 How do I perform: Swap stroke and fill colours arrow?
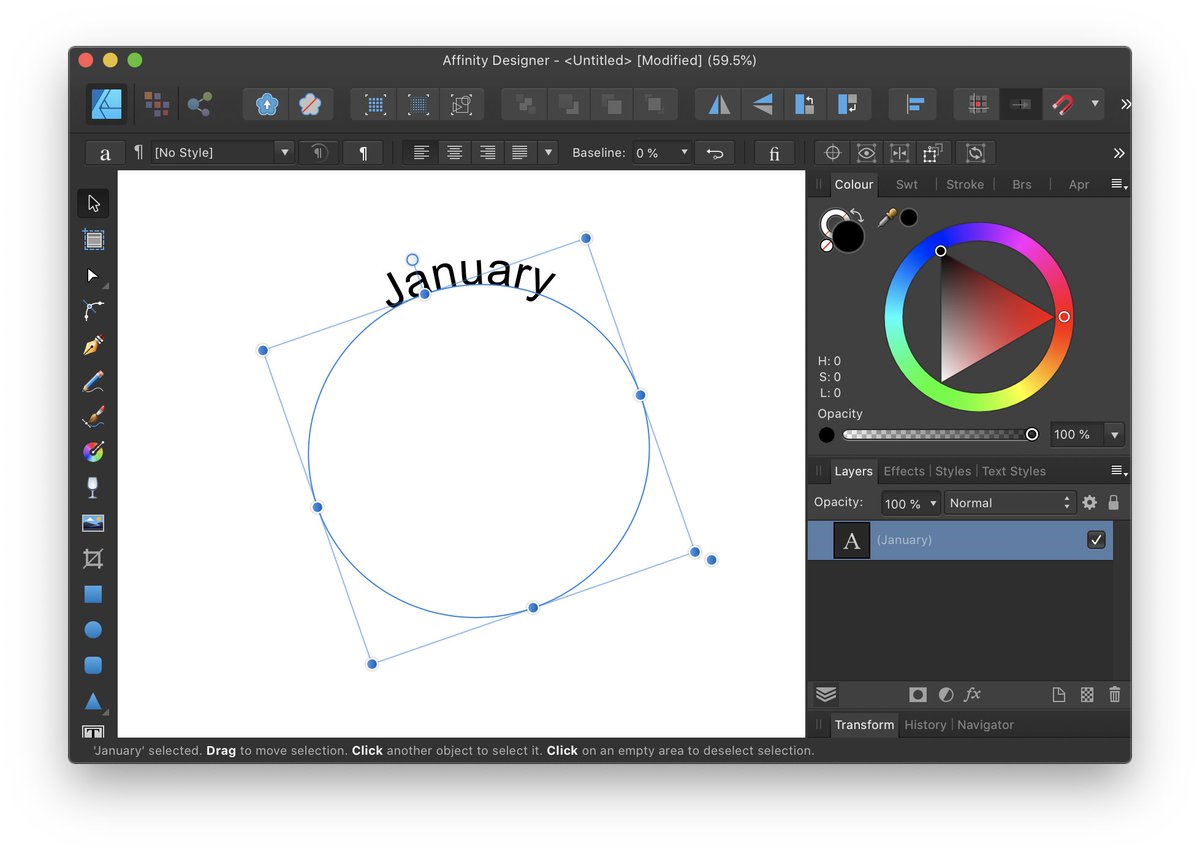click(858, 215)
